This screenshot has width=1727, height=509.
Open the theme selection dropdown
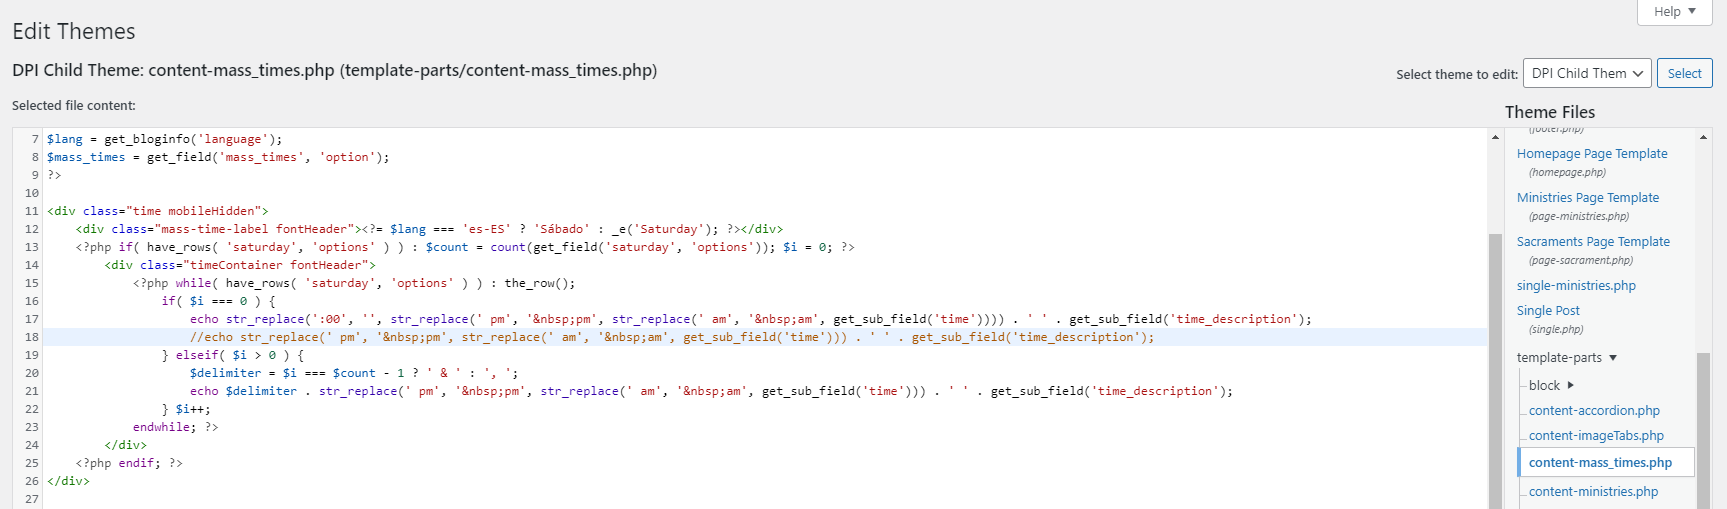tap(1587, 74)
